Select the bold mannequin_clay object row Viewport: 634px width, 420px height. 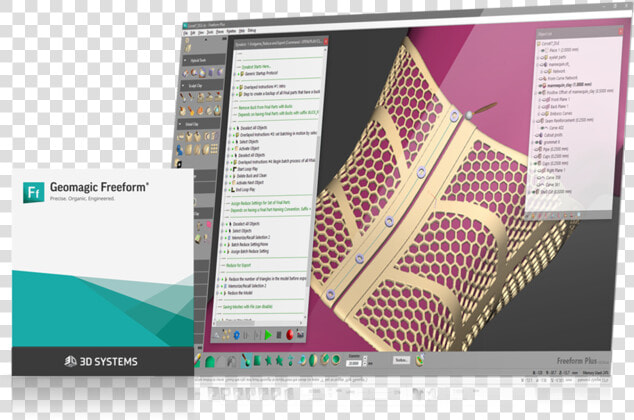coord(569,85)
